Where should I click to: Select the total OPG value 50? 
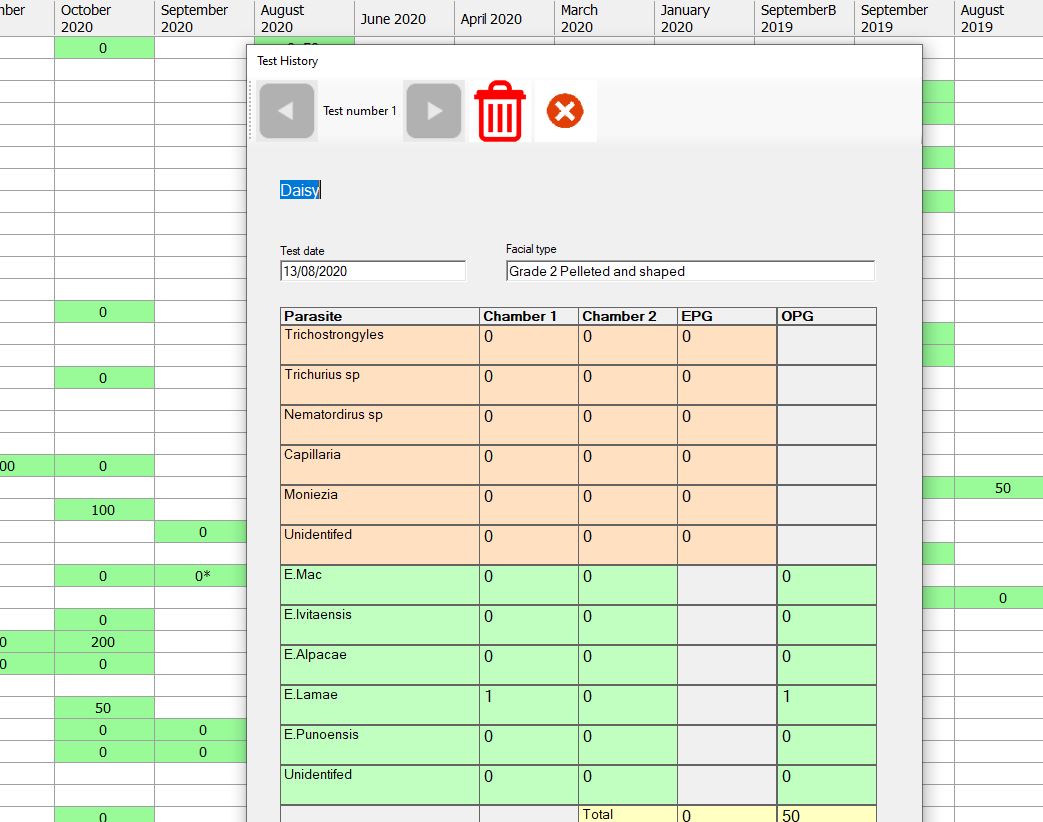coord(826,815)
